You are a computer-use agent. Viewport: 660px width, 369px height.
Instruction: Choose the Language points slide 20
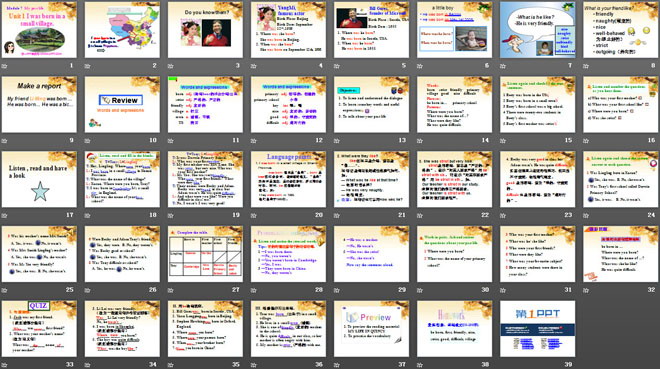pos(288,179)
